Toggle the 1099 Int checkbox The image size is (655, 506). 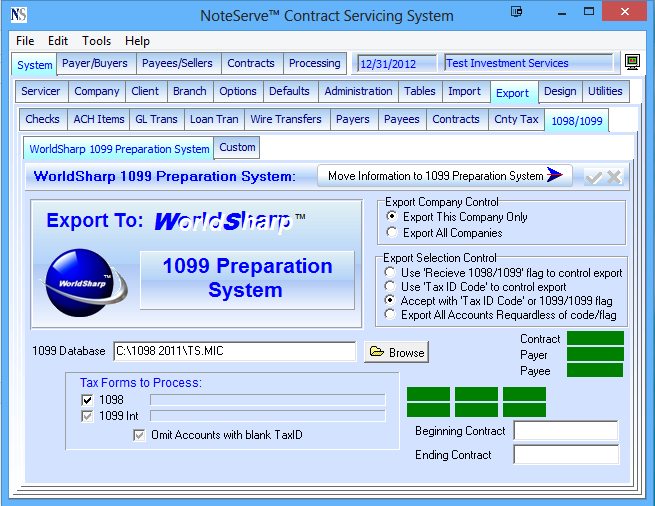coord(87,416)
